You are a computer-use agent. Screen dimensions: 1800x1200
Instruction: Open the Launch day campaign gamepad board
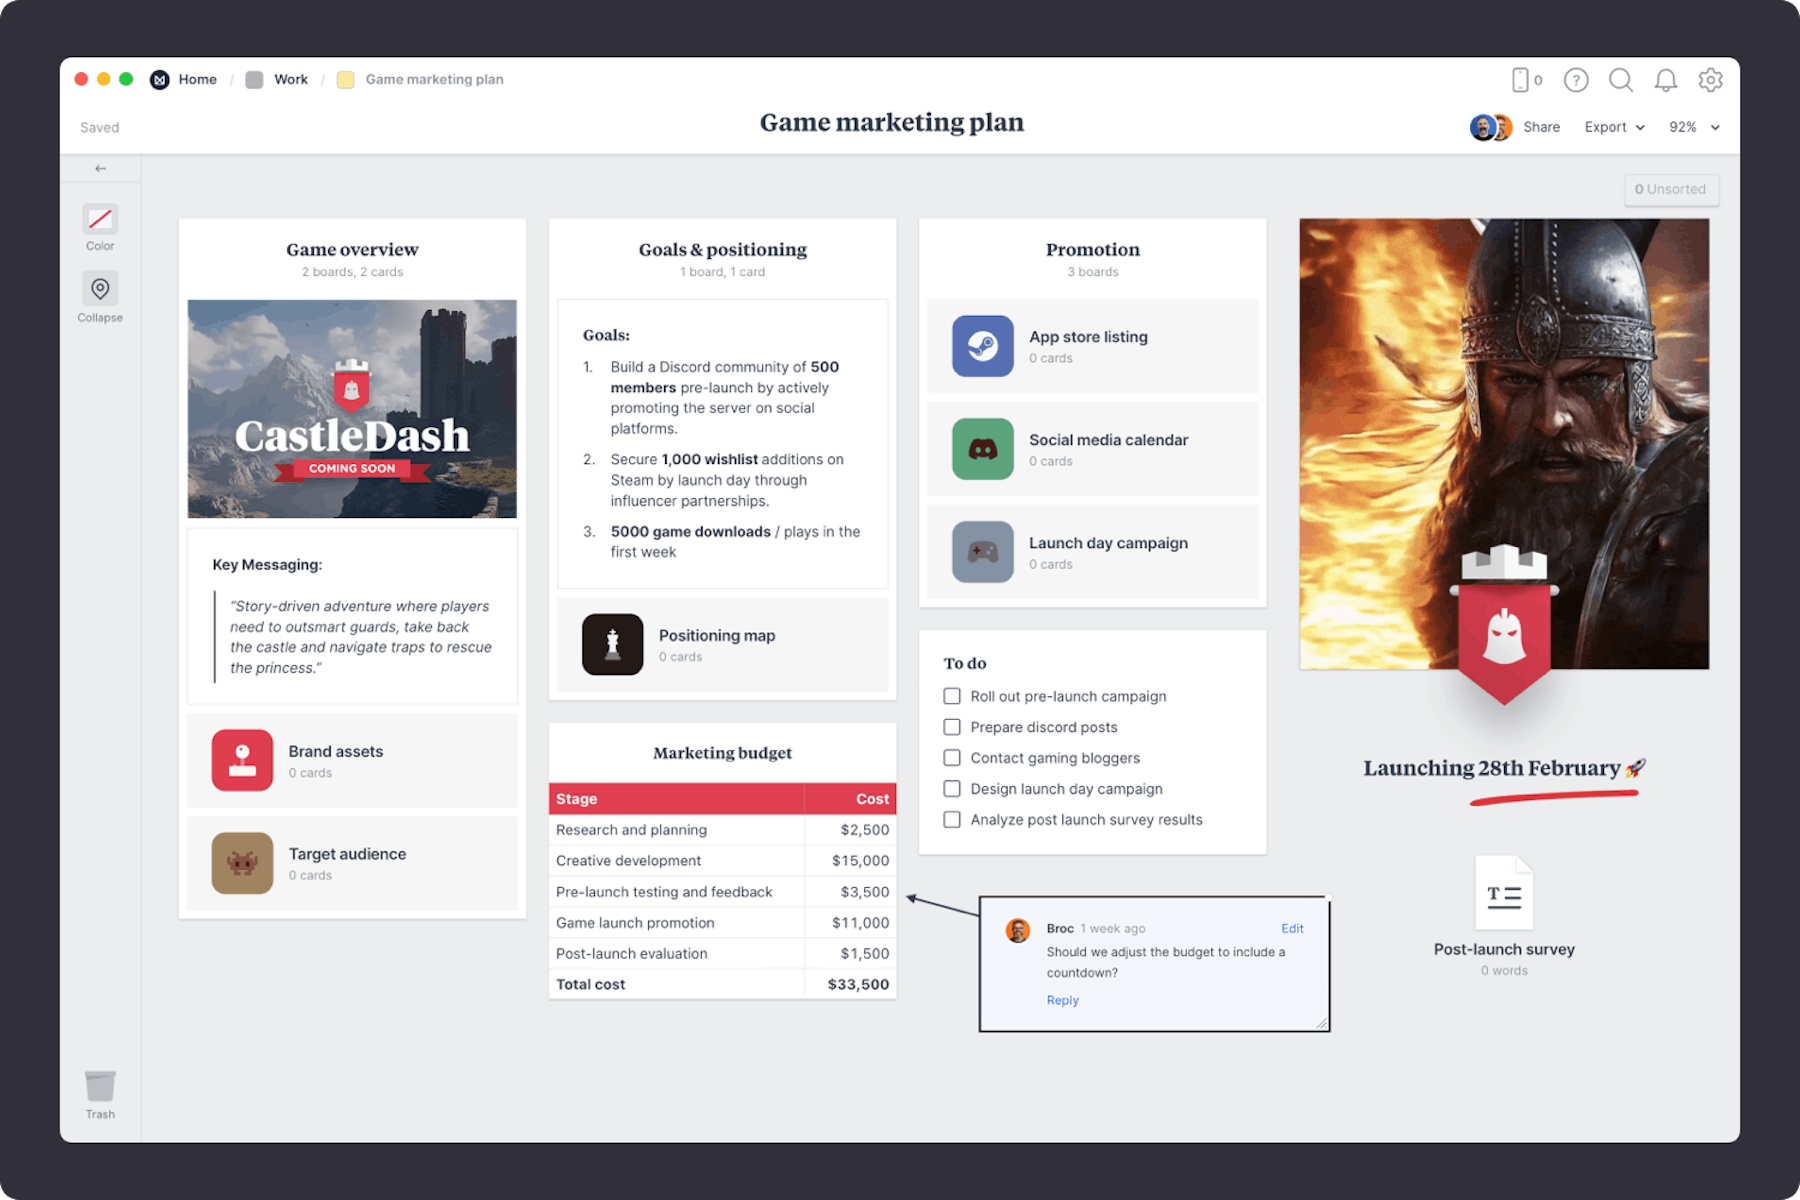tap(1090, 552)
